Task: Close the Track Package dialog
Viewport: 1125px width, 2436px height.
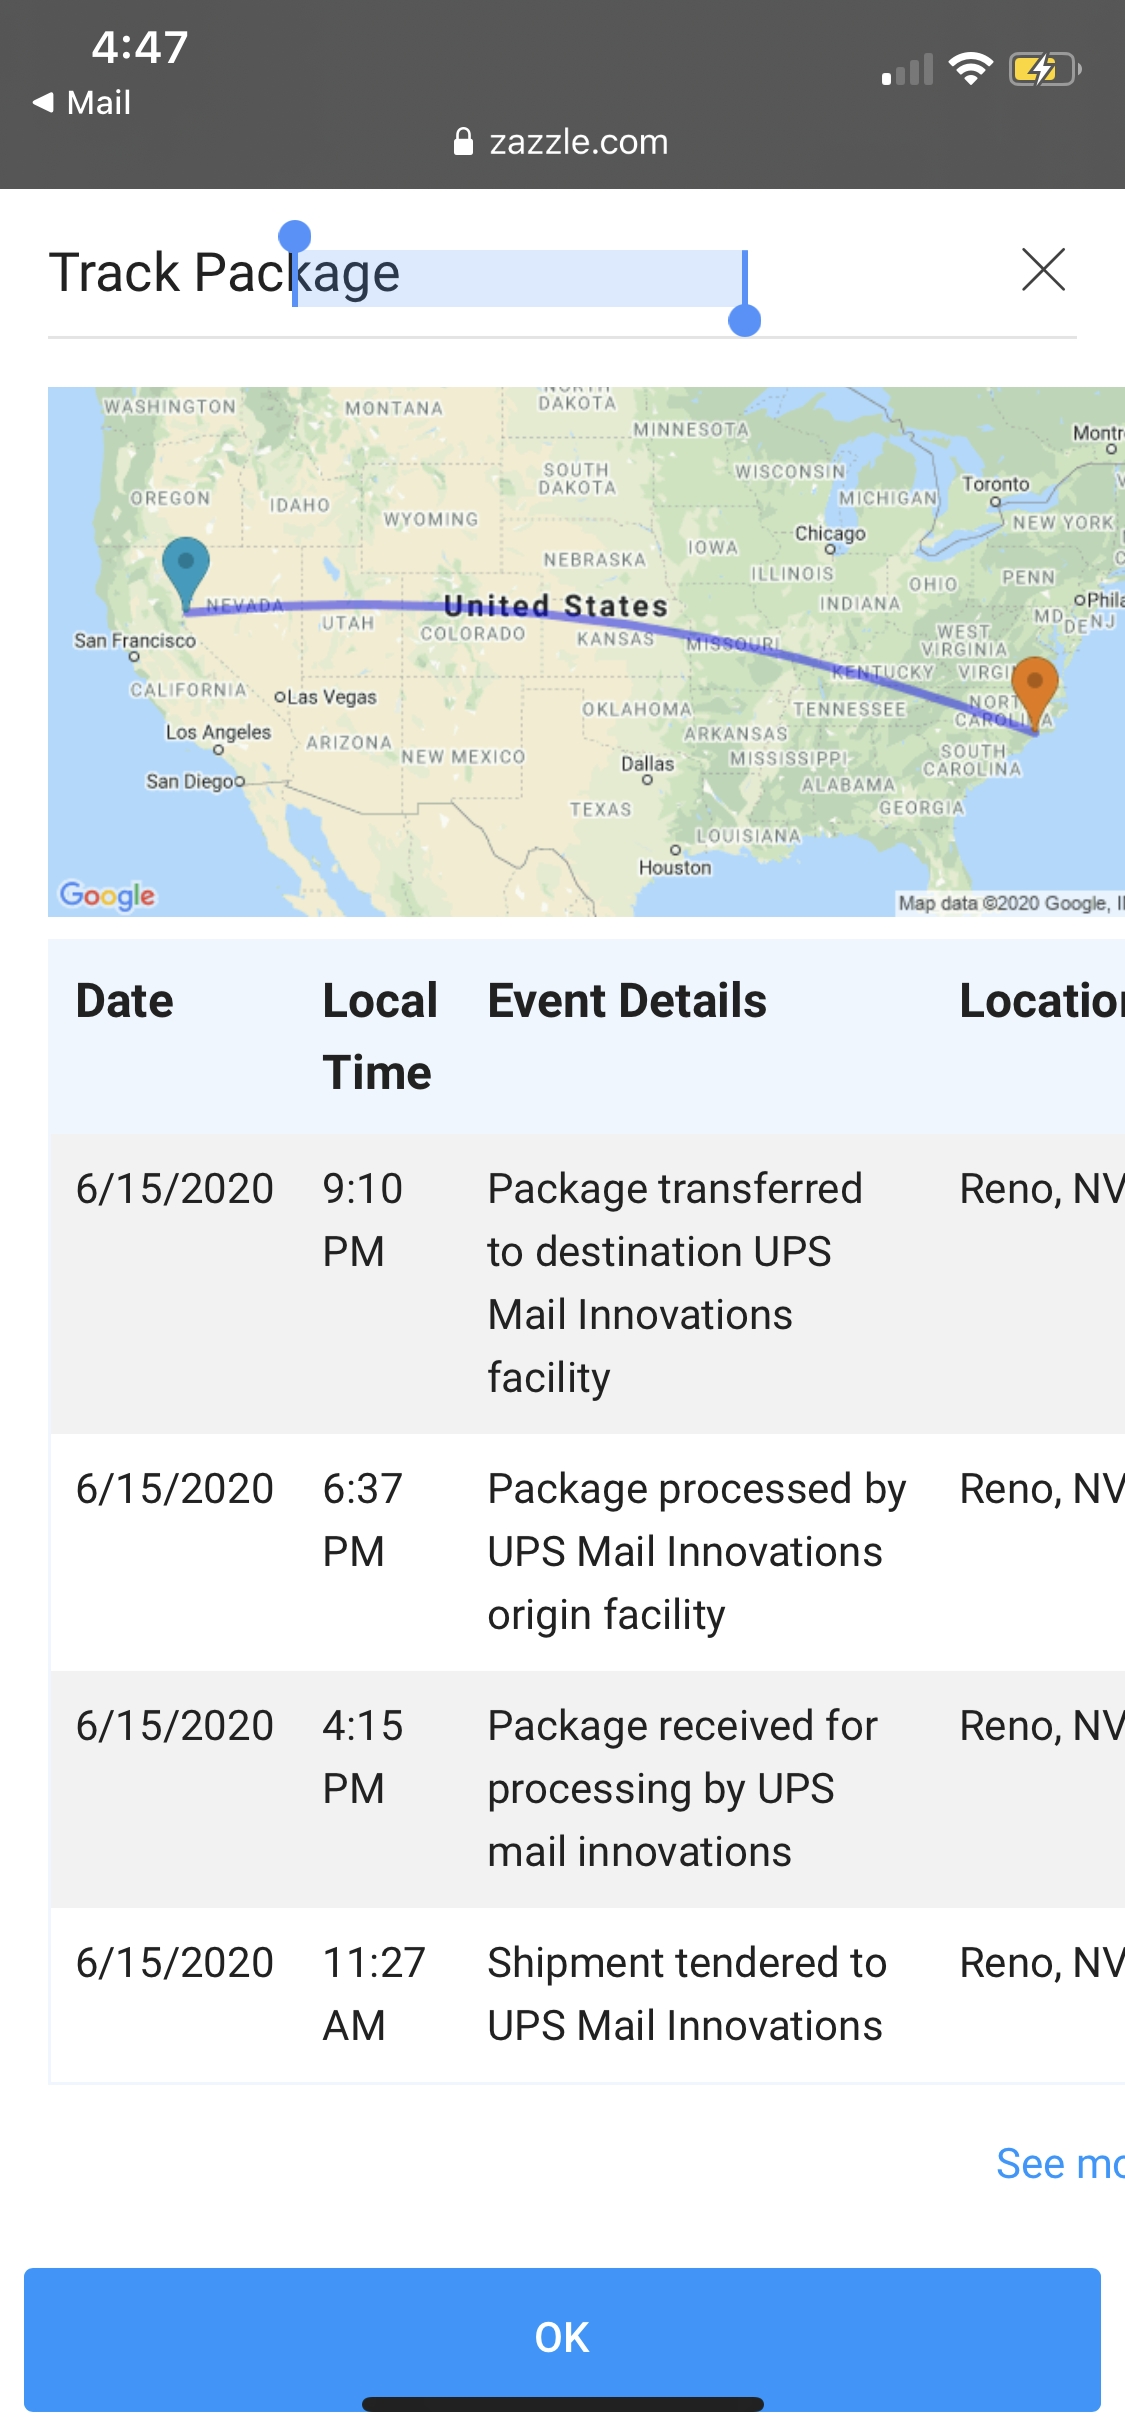Action: tap(1043, 270)
